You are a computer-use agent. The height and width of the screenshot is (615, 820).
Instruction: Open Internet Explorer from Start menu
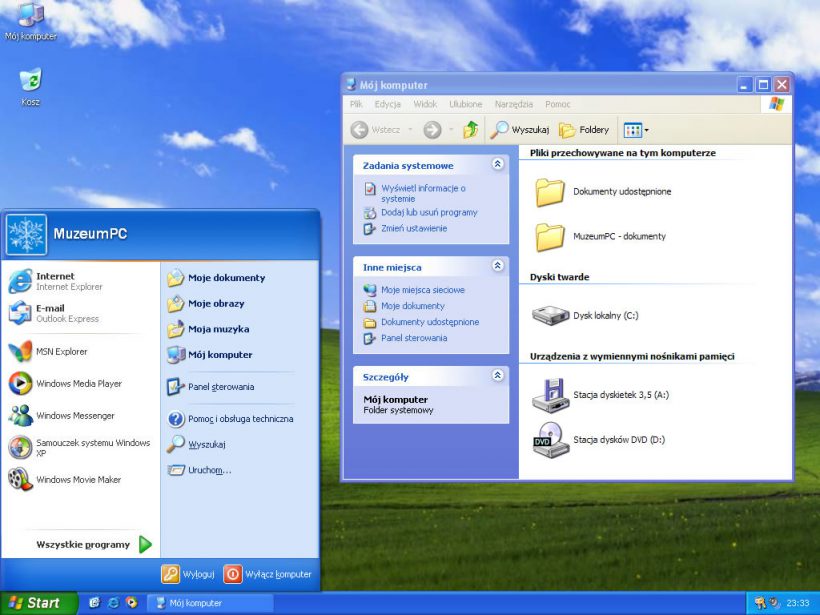pos(60,281)
